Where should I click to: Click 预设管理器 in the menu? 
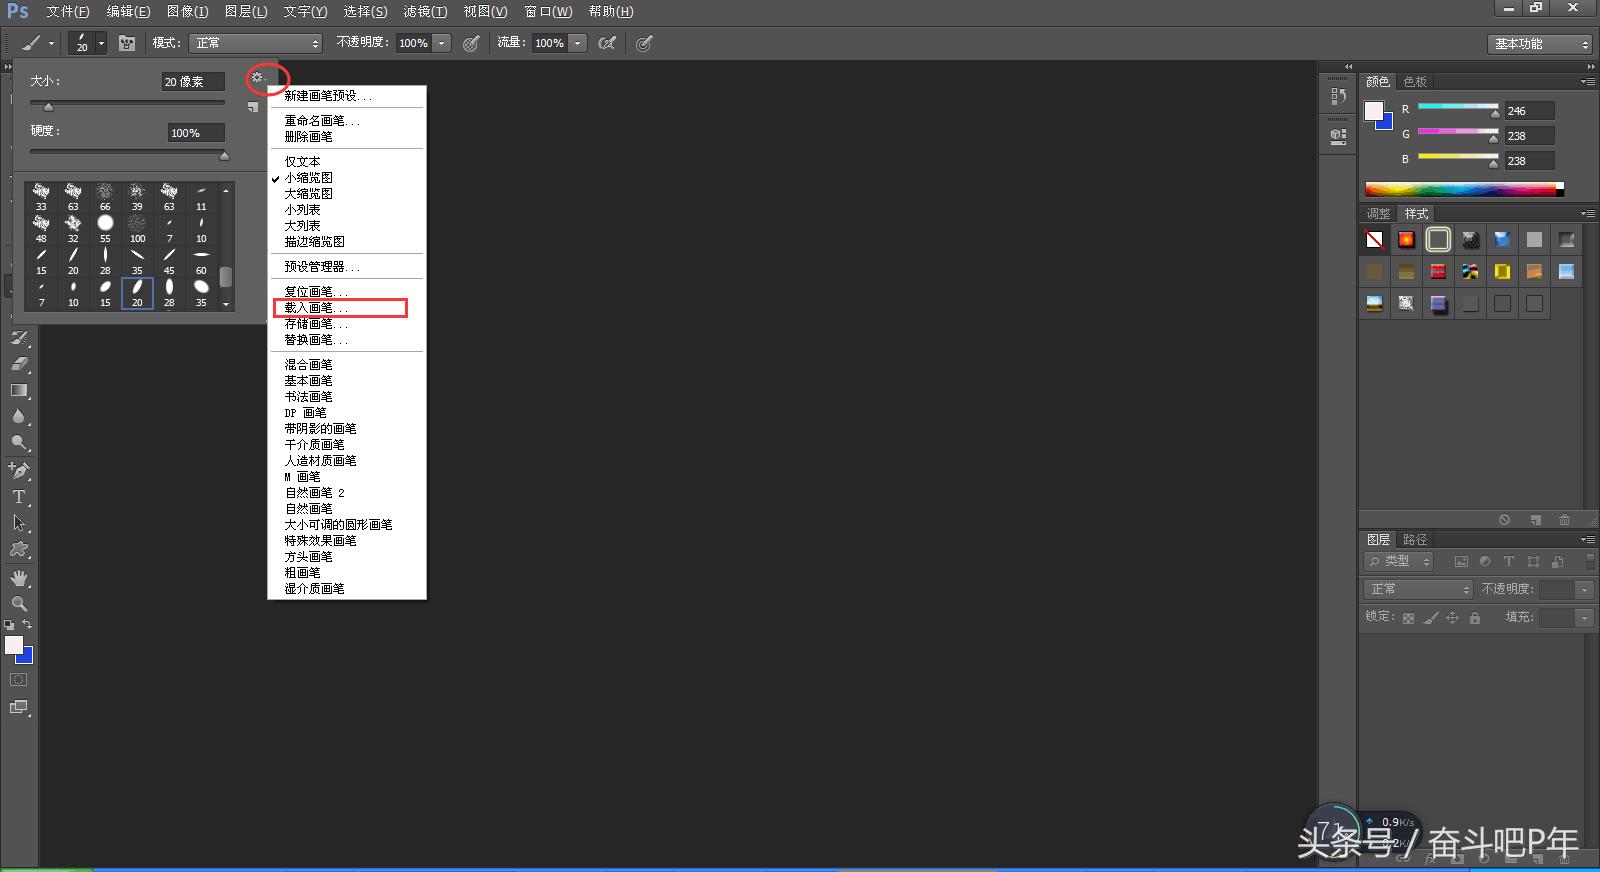point(321,267)
